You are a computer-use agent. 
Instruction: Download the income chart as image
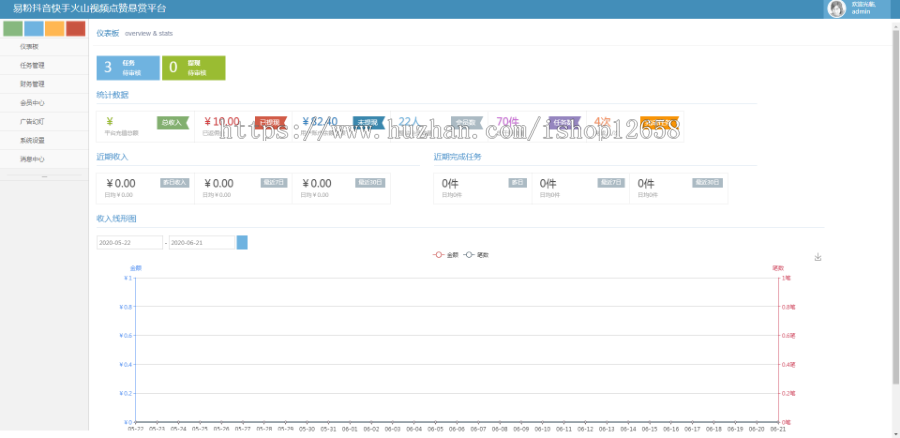pyautogui.click(x=818, y=257)
